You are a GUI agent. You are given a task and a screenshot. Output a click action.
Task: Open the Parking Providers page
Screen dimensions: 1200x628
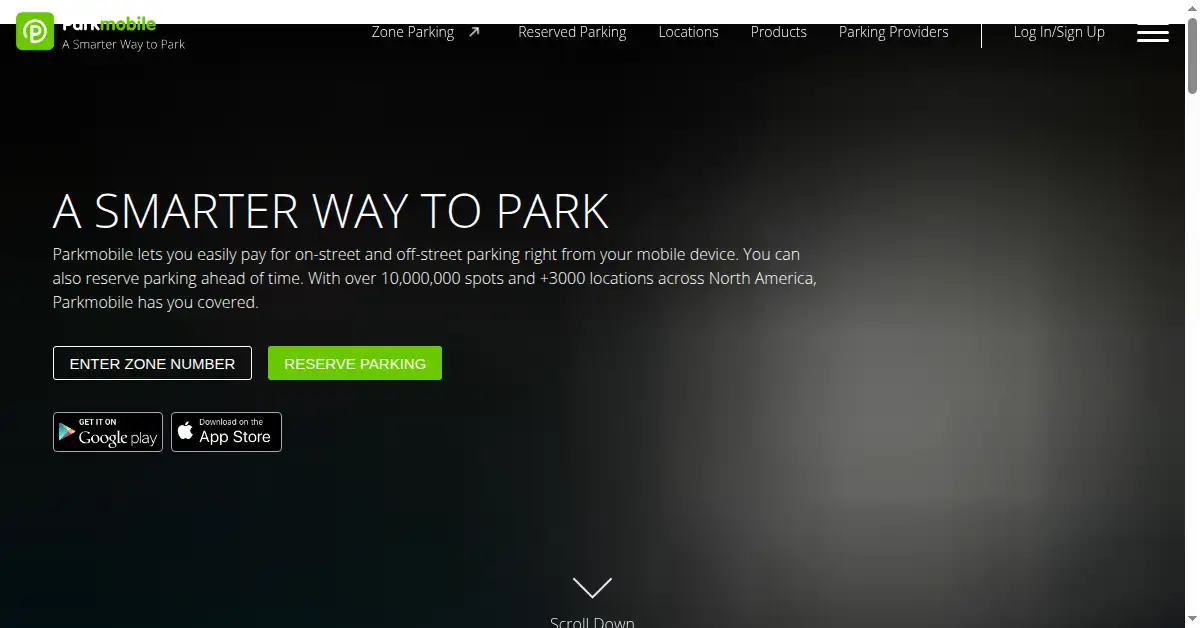tap(893, 32)
